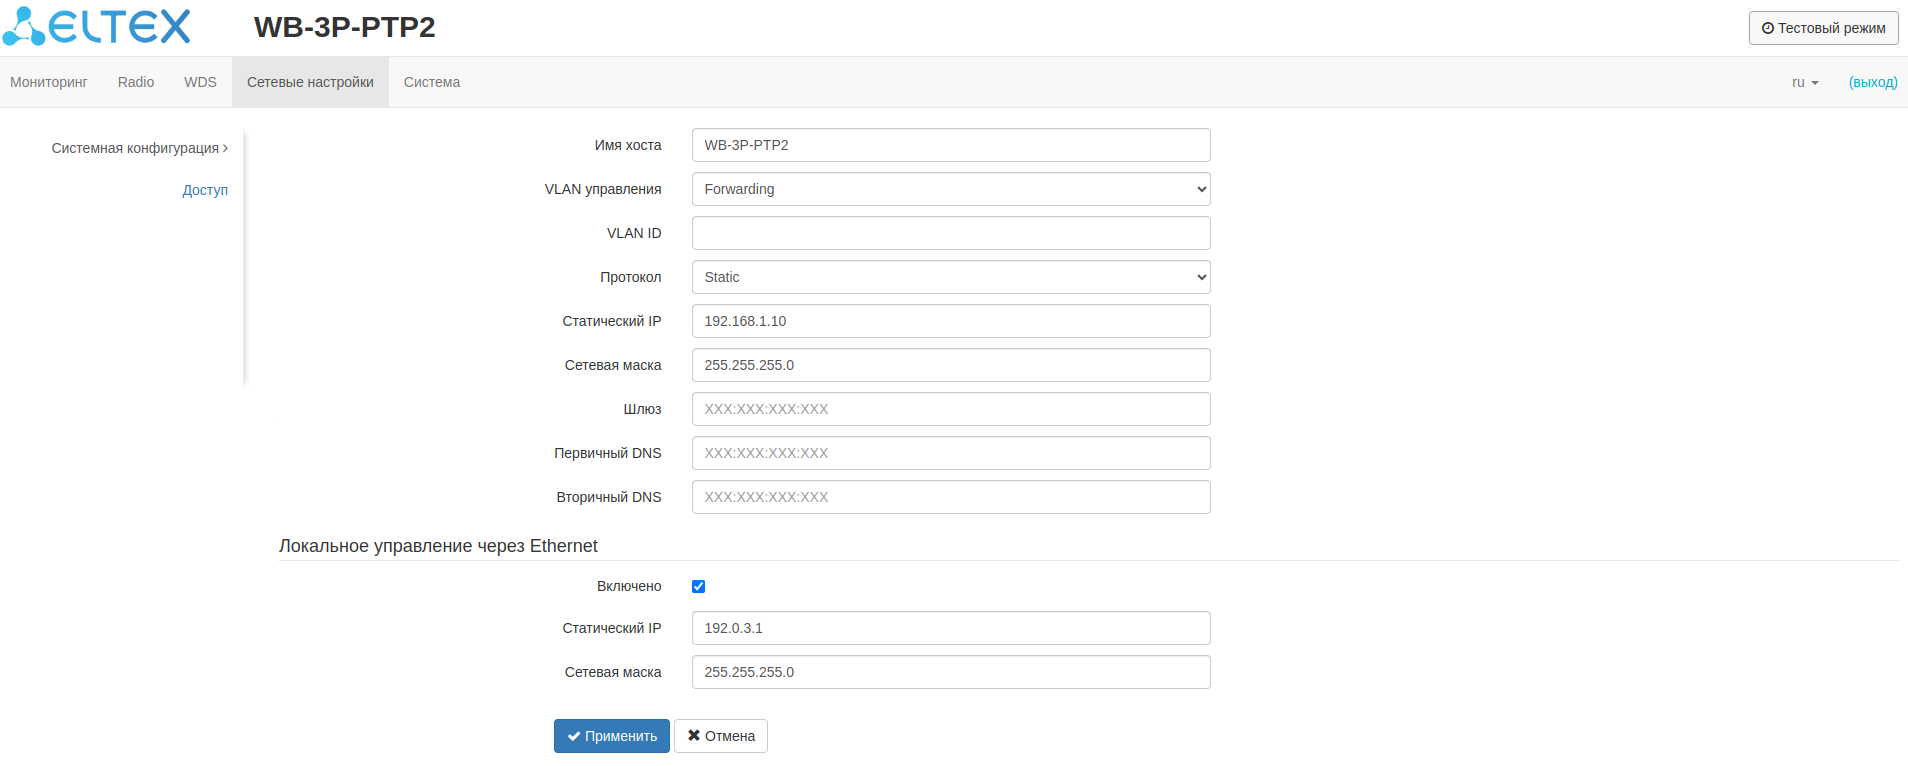Screen dimensions: 1908x766
Task: Click the (выход) logout link
Action: (x=1872, y=82)
